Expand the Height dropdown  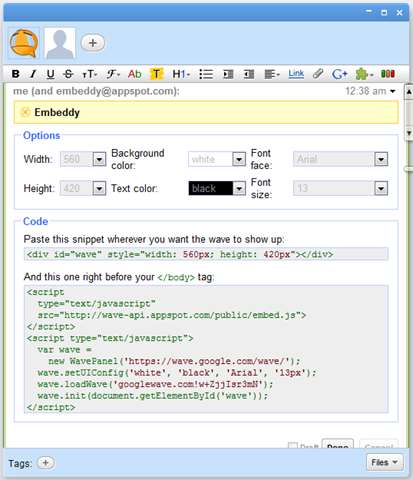(x=99, y=188)
